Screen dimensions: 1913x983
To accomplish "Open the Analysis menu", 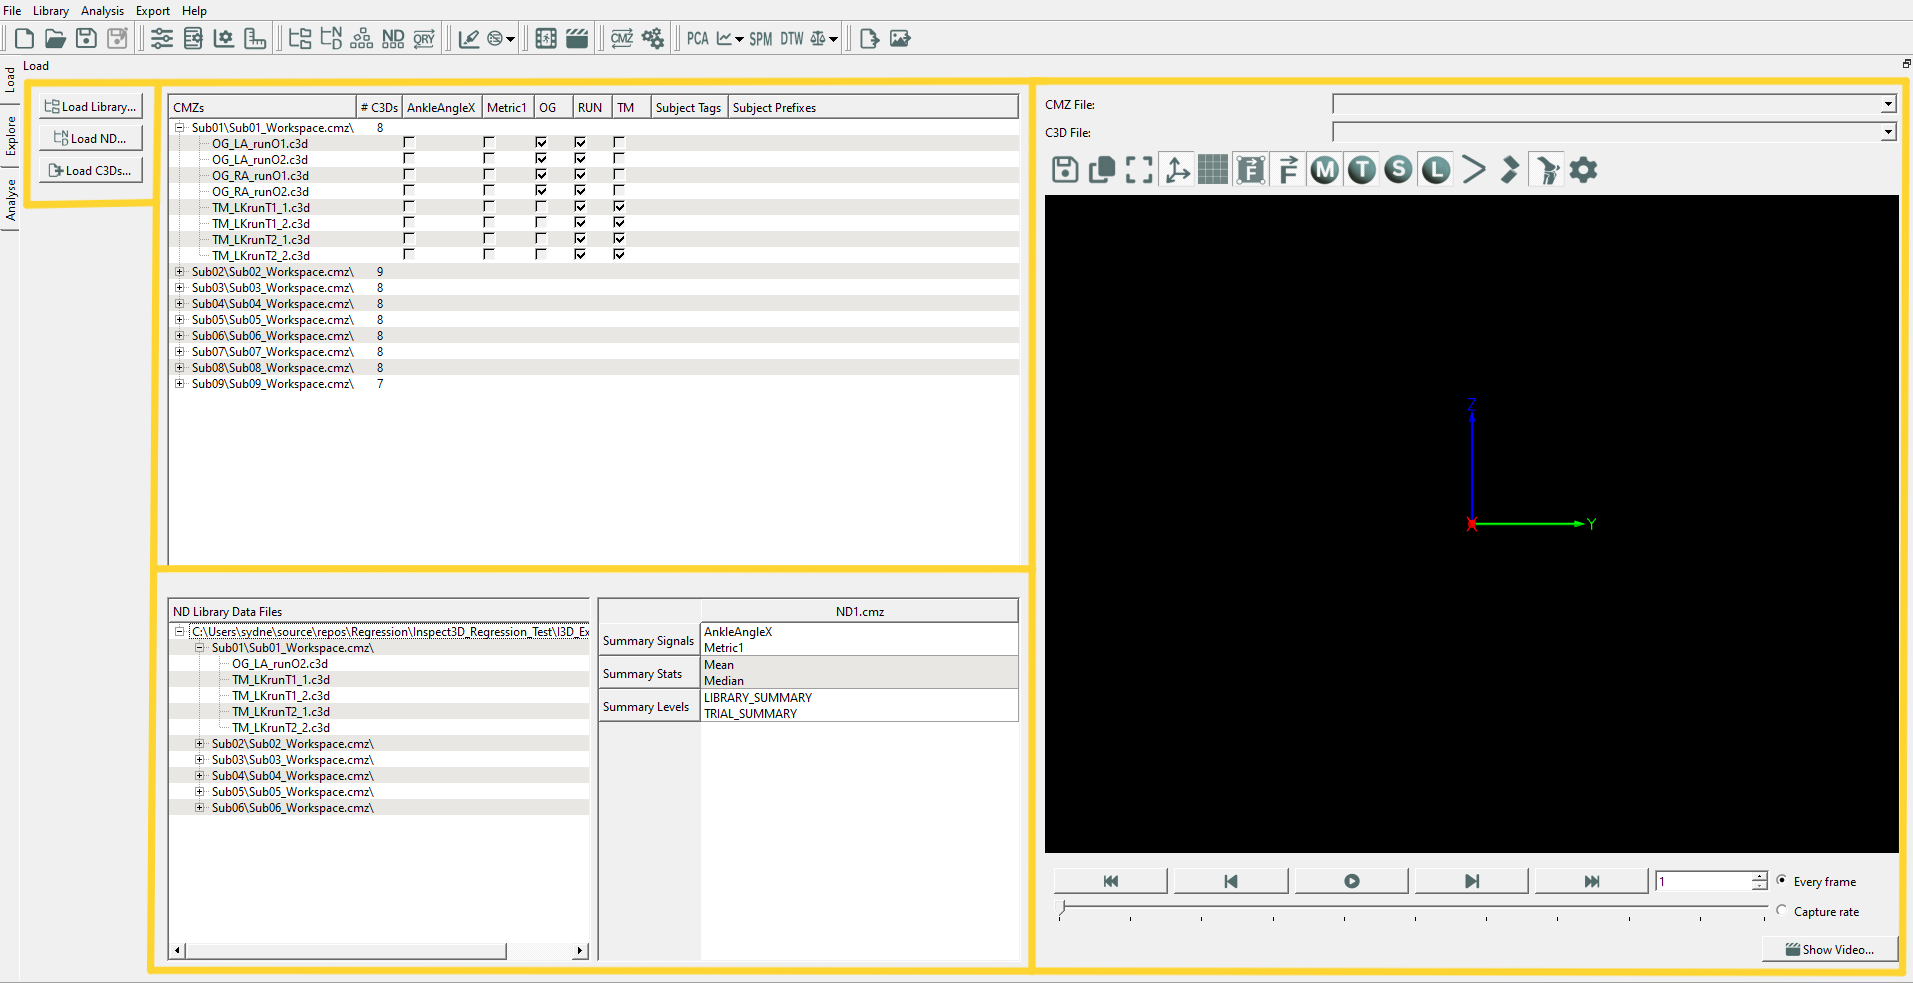I will tap(102, 11).
